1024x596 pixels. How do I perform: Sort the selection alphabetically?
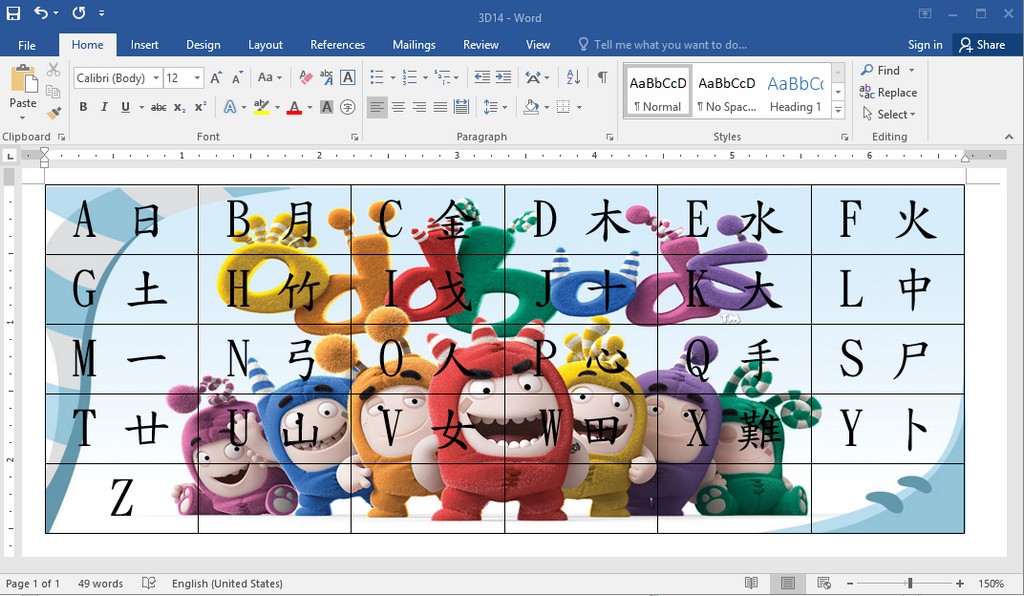click(573, 78)
